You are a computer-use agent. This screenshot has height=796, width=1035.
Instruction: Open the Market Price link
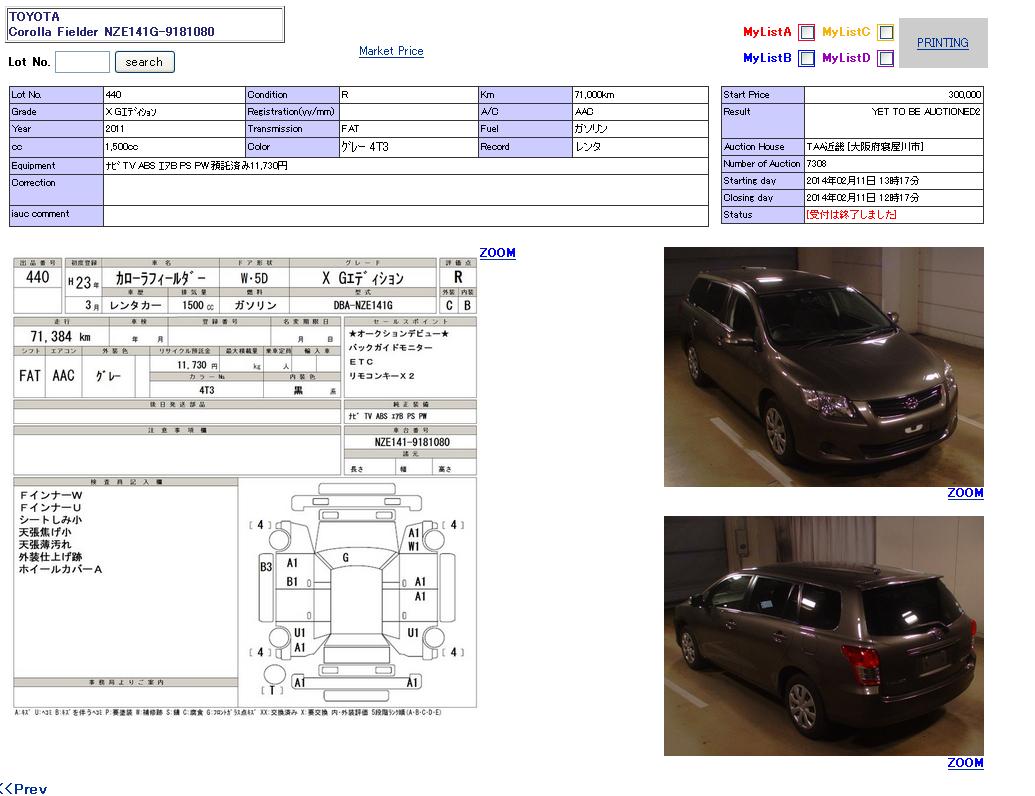tap(391, 51)
